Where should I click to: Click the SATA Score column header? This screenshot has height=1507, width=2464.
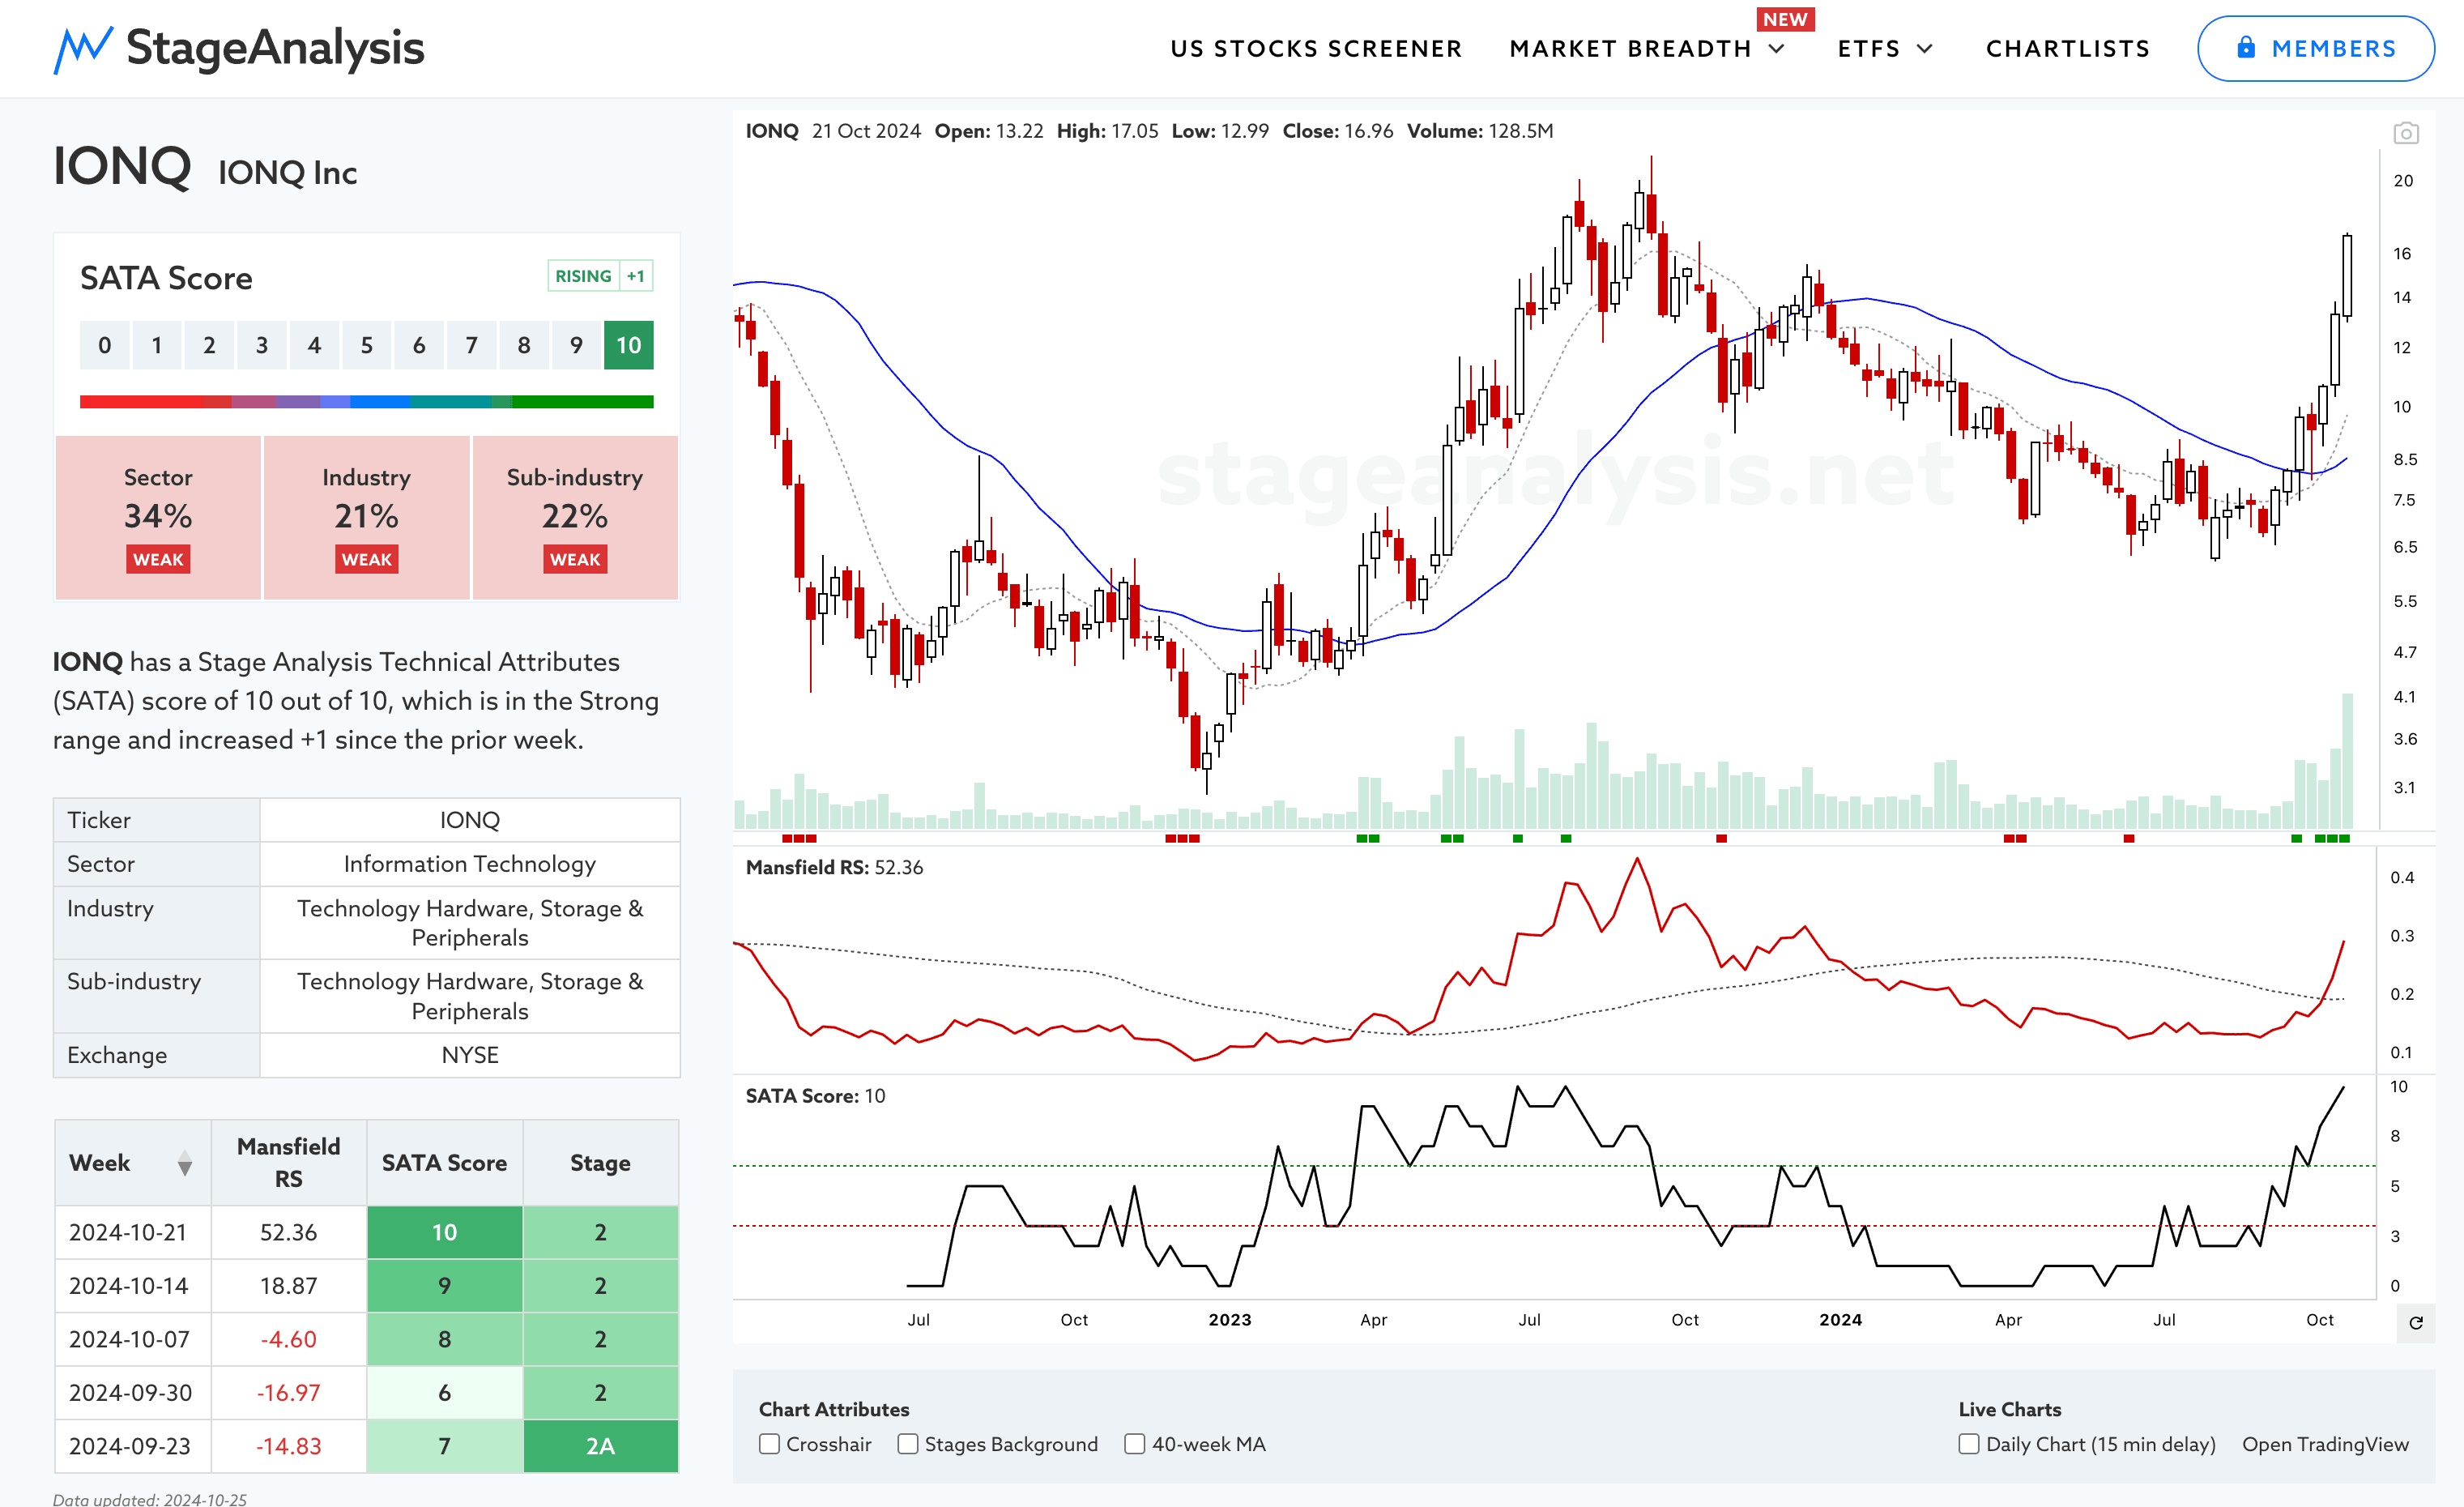[444, 1162]
